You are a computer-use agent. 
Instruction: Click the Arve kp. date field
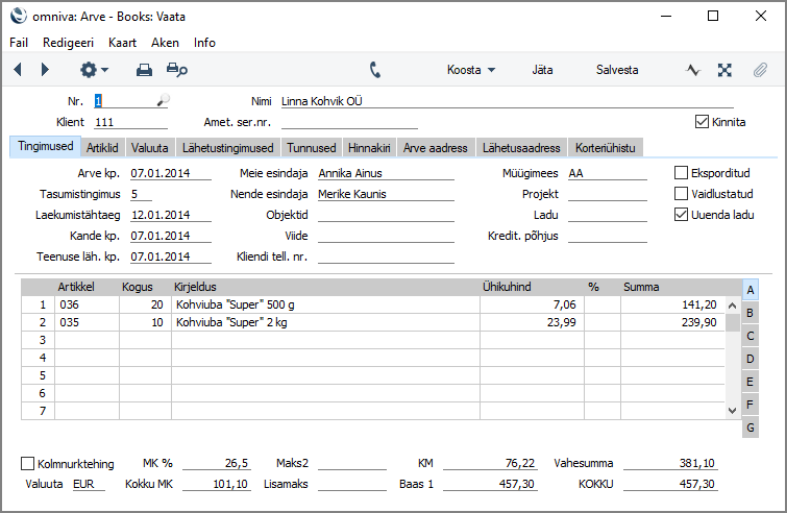(x=171, y=173)
